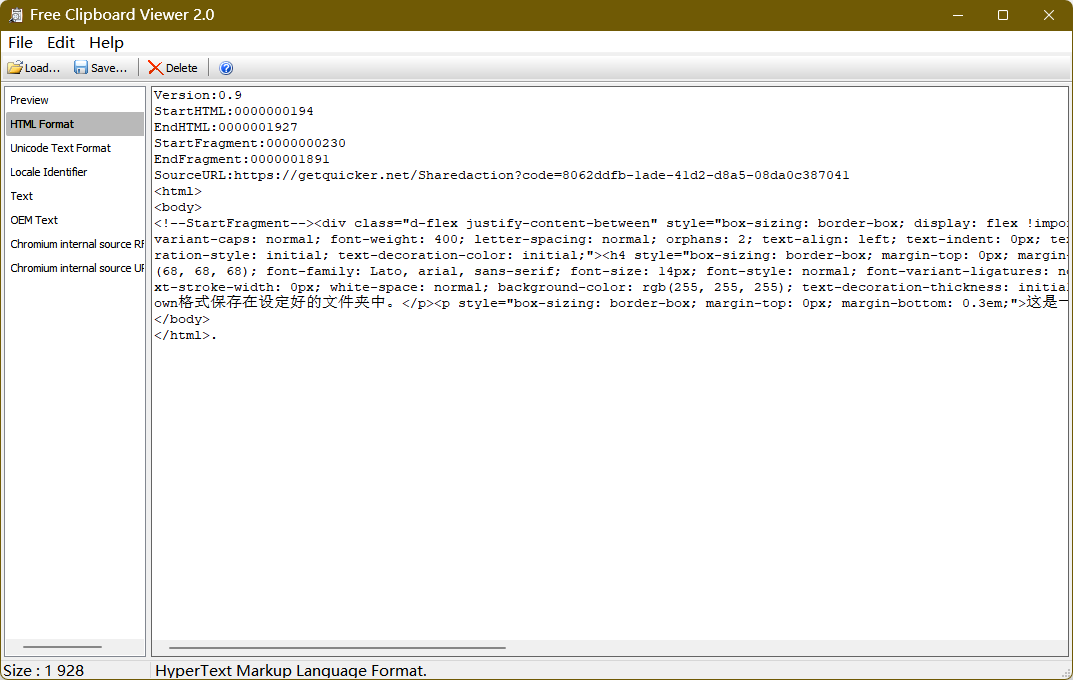Open the File menu

[x=21, y=42]
